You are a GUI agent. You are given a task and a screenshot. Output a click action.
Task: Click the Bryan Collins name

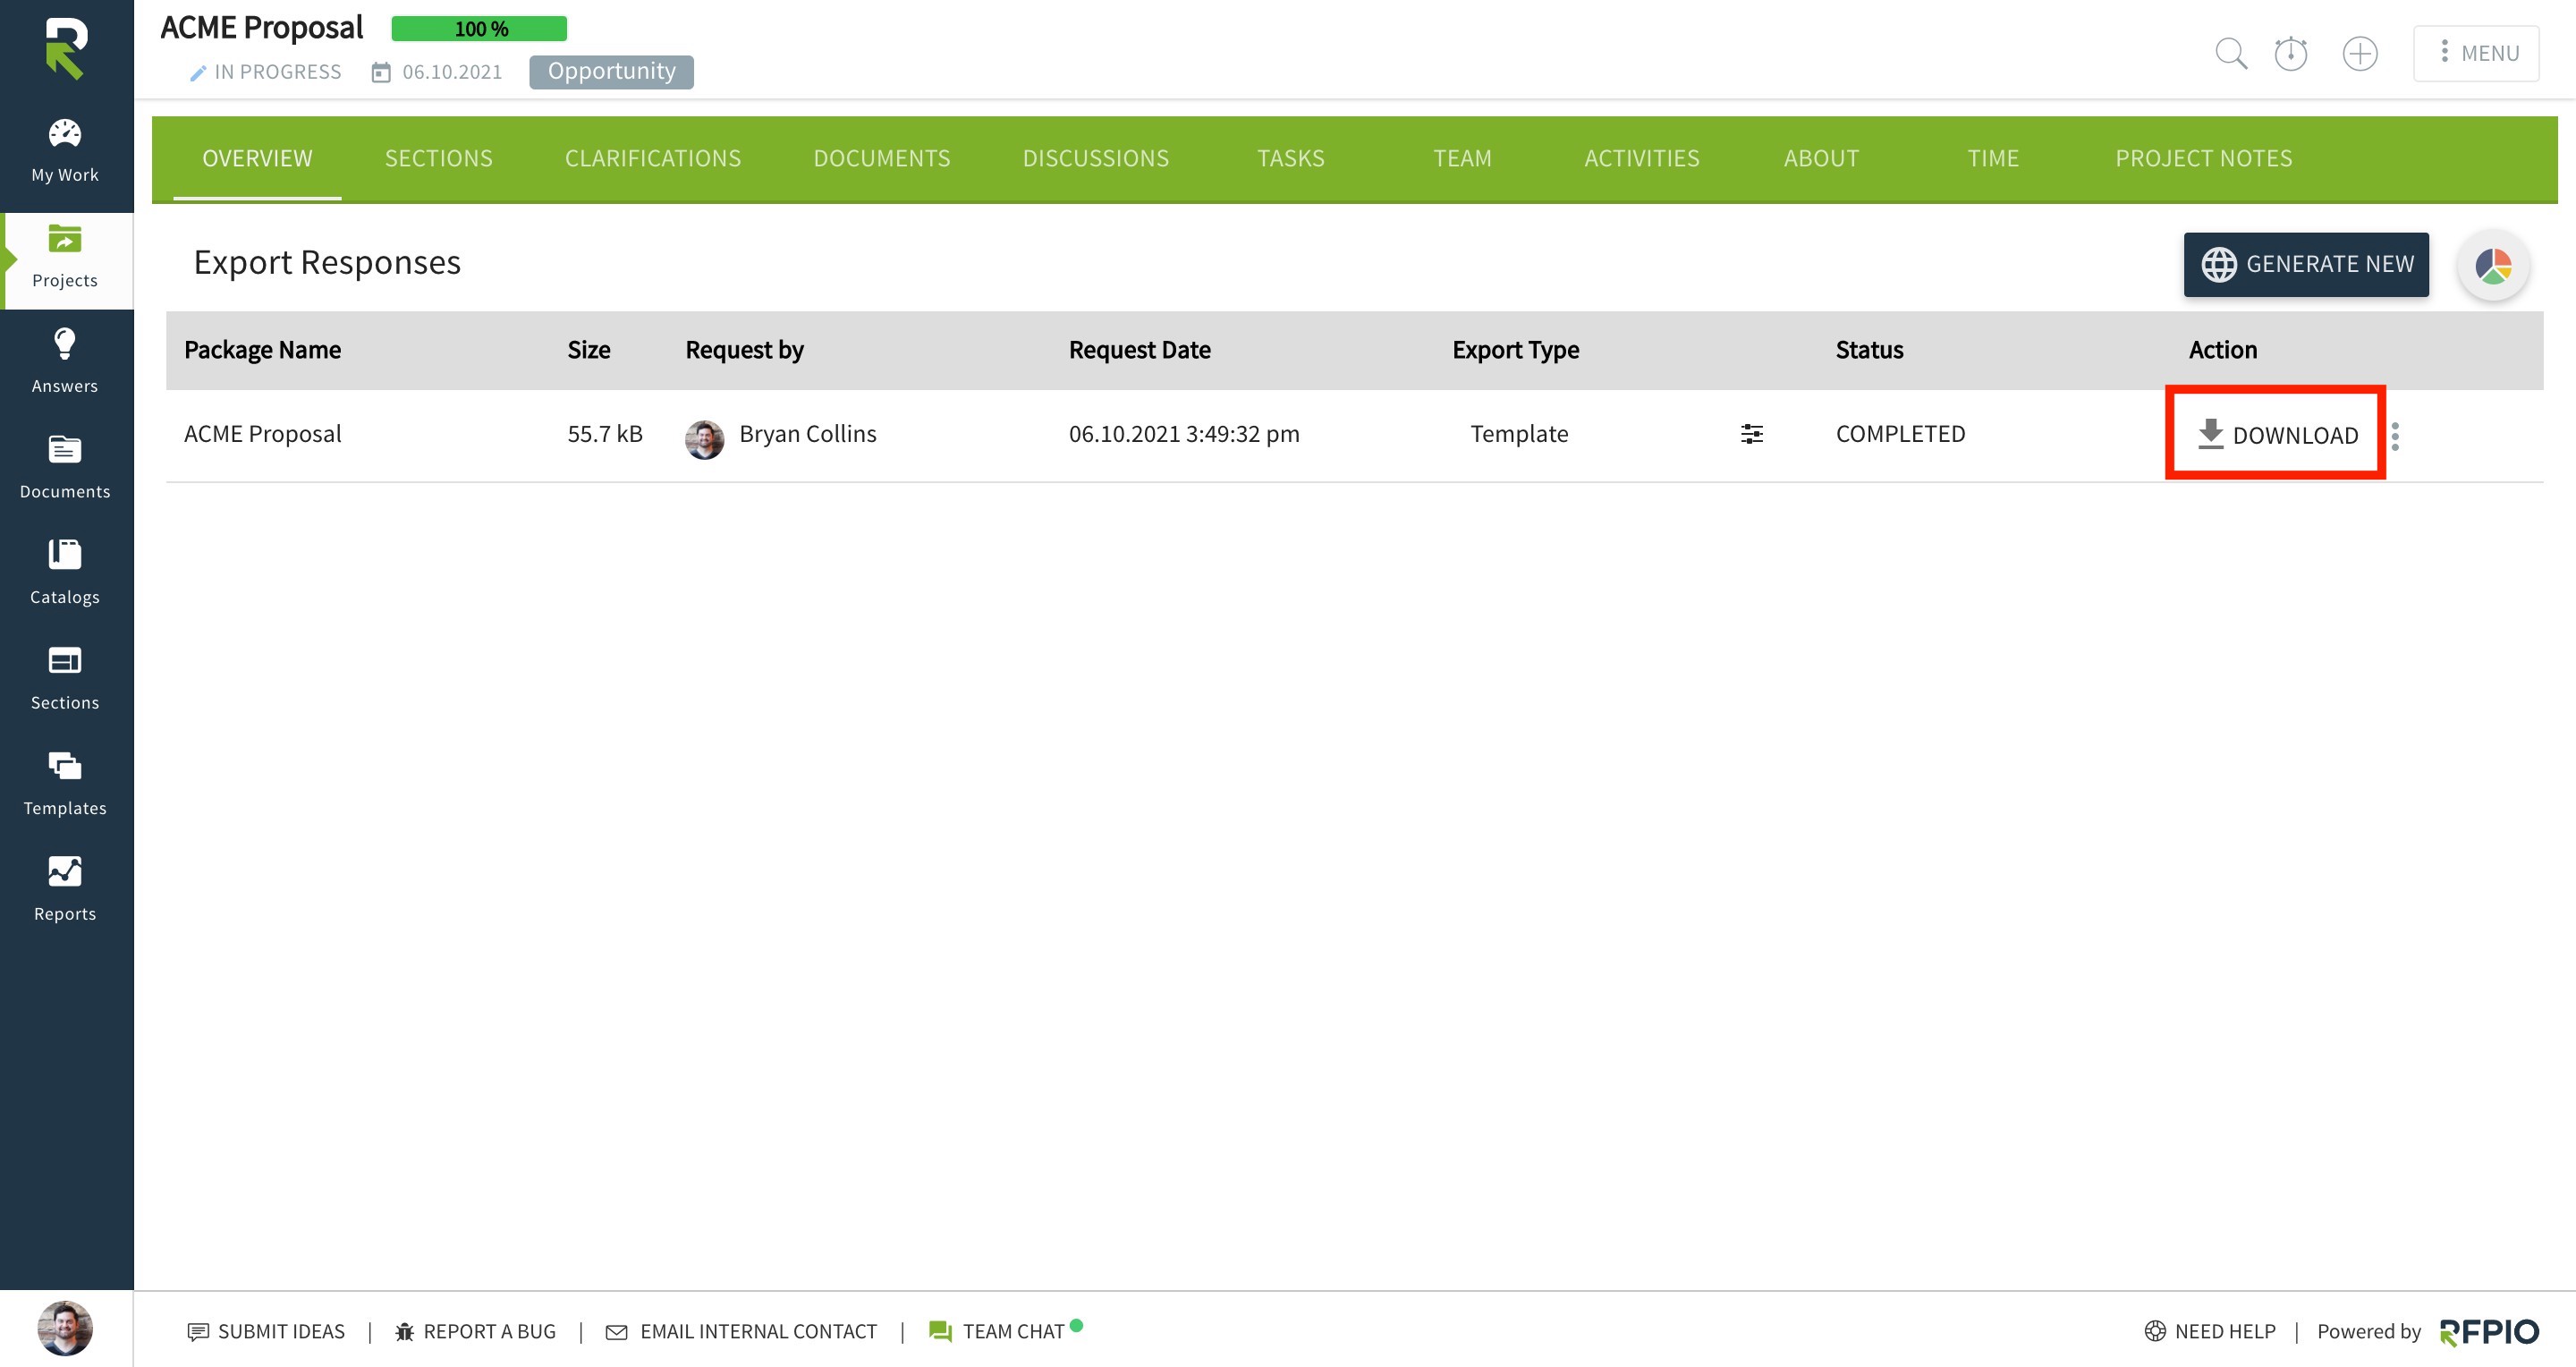807,433
